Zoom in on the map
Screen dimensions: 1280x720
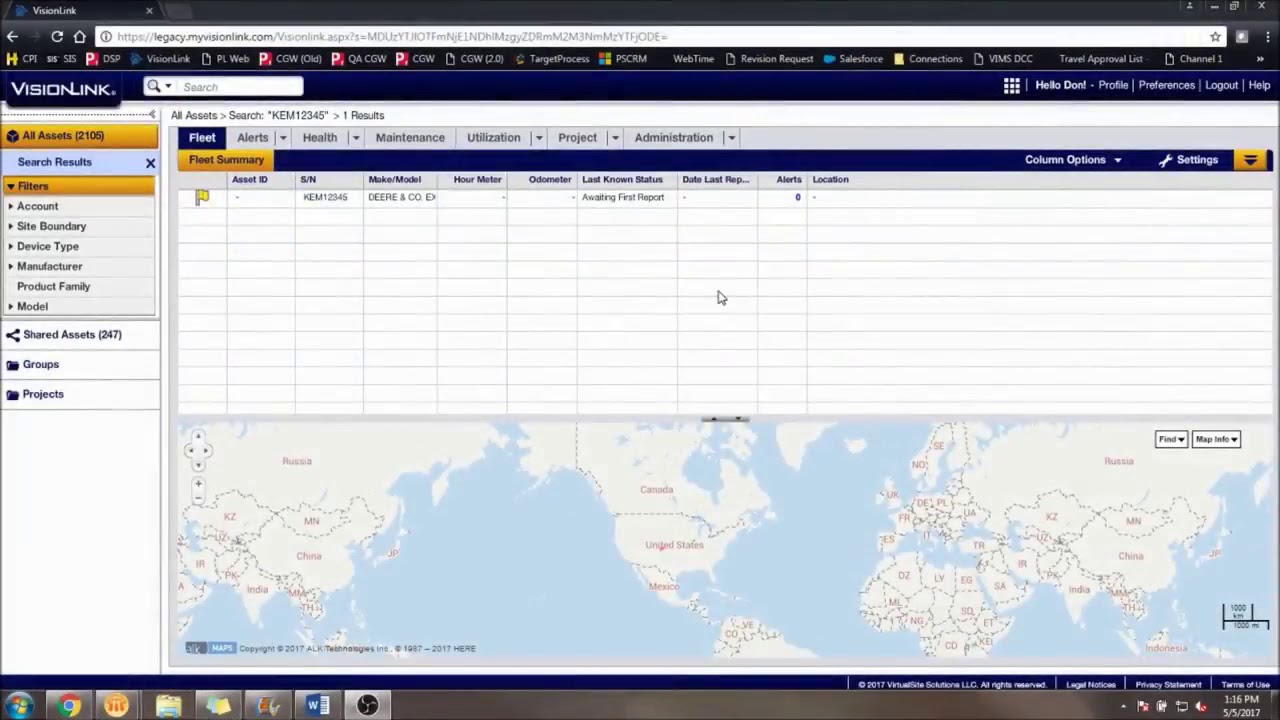[x=198, y=484]
